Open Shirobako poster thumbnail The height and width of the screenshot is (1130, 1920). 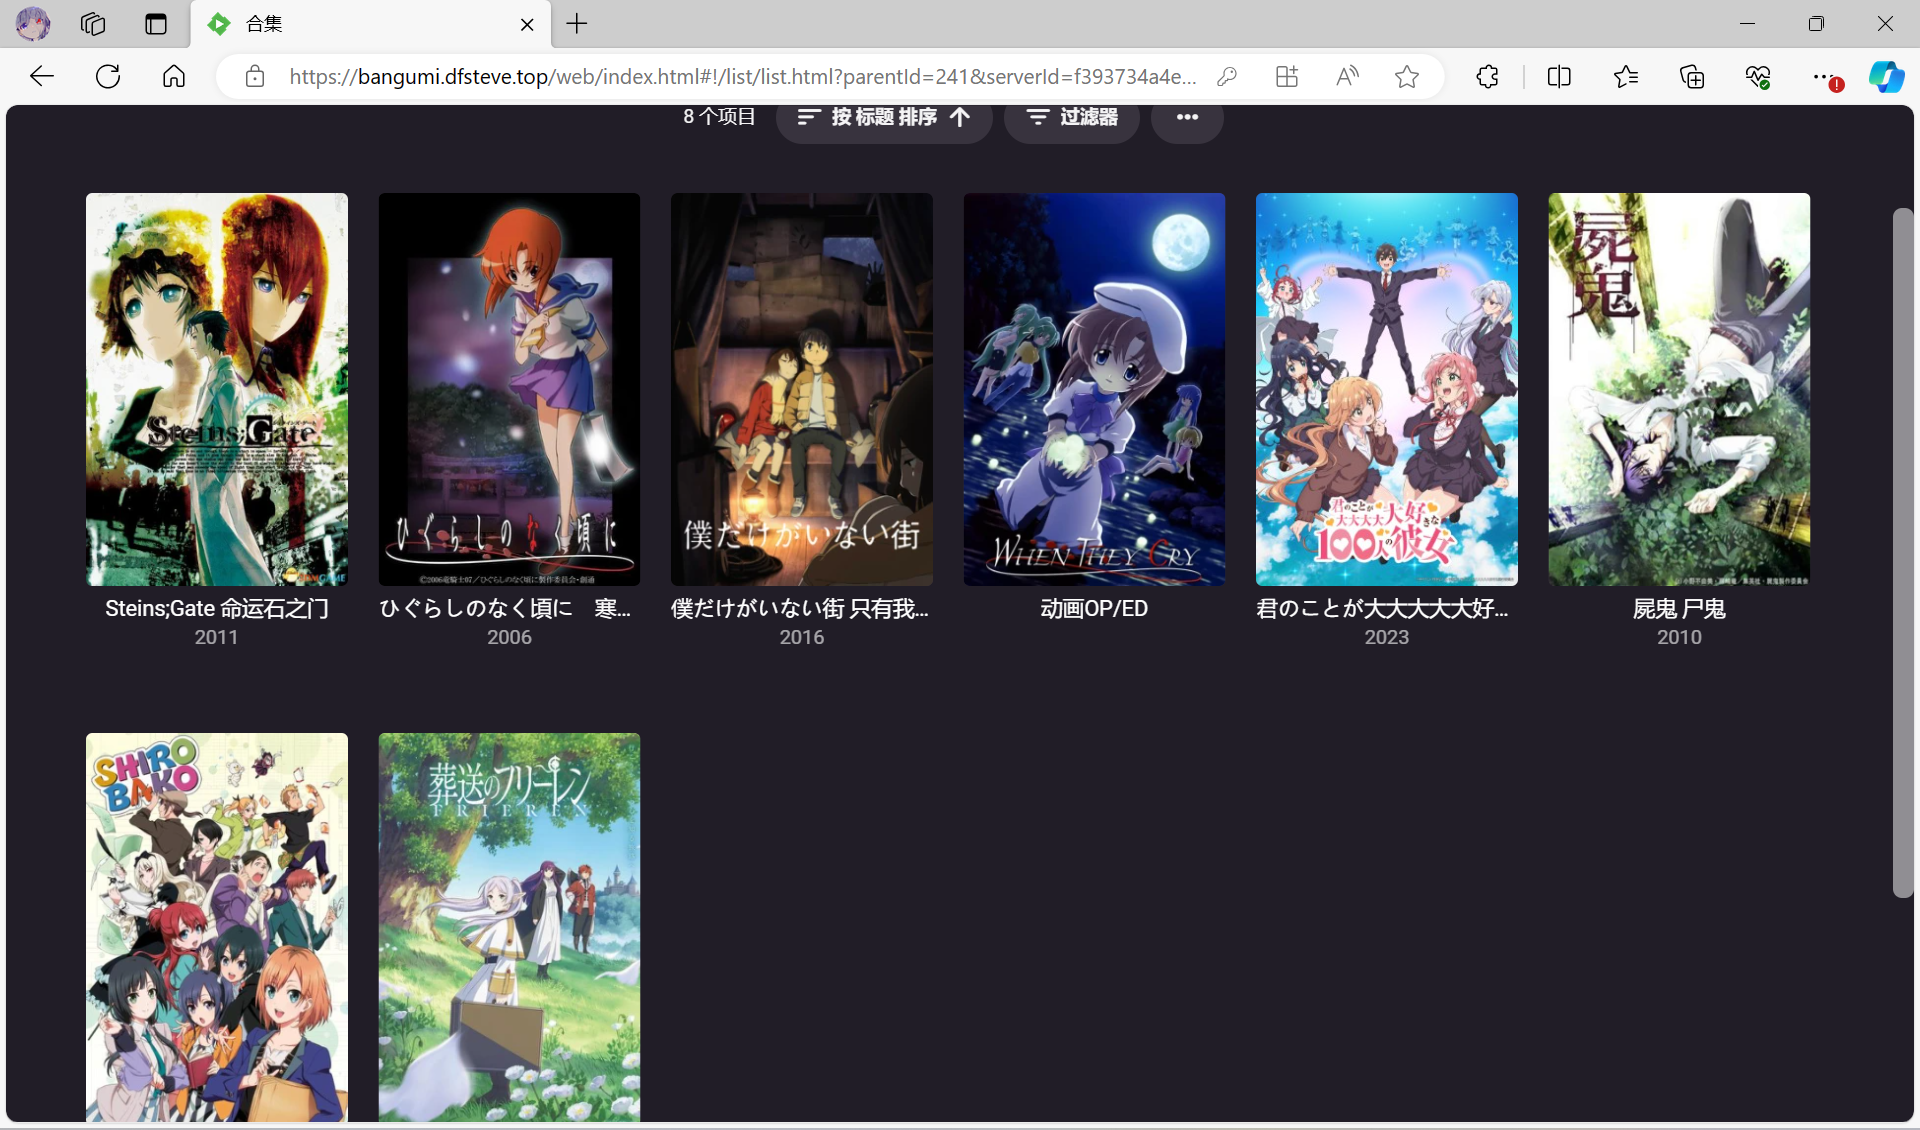(217, 927)
